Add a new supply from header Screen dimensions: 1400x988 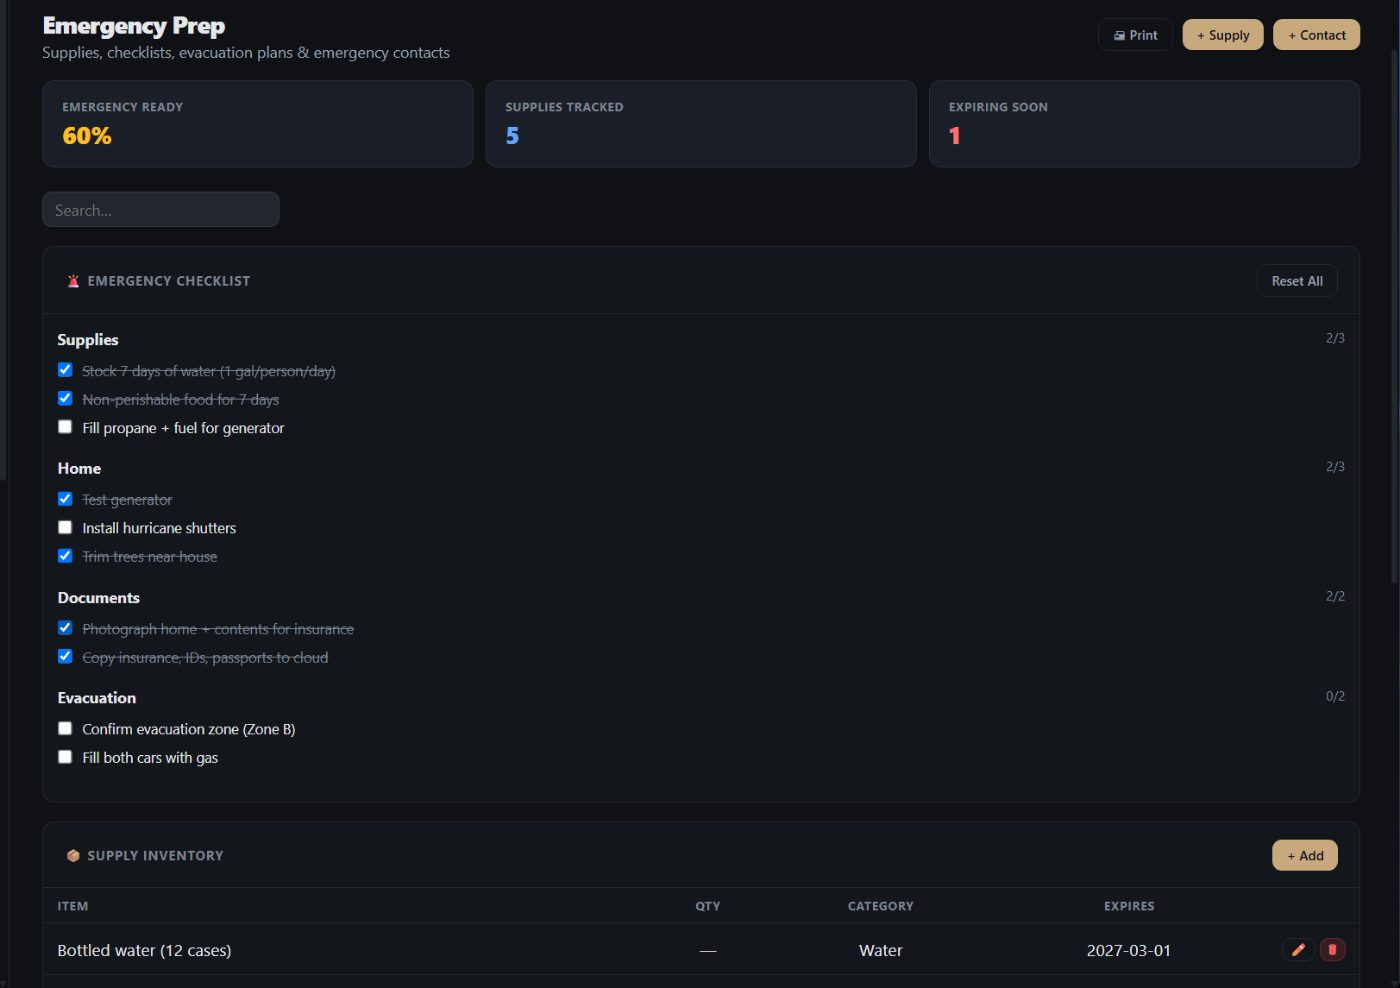(1223, 35)
